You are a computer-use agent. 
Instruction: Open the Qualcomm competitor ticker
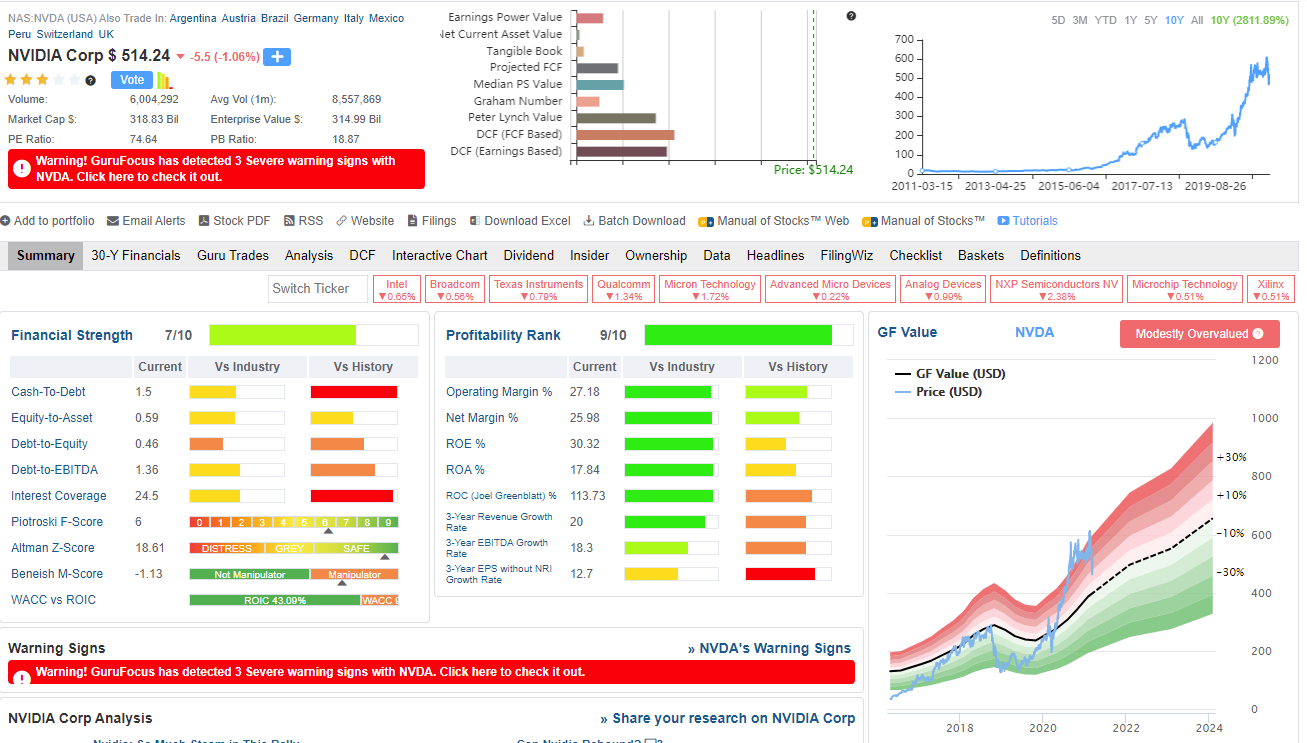(x=624, y=290)
